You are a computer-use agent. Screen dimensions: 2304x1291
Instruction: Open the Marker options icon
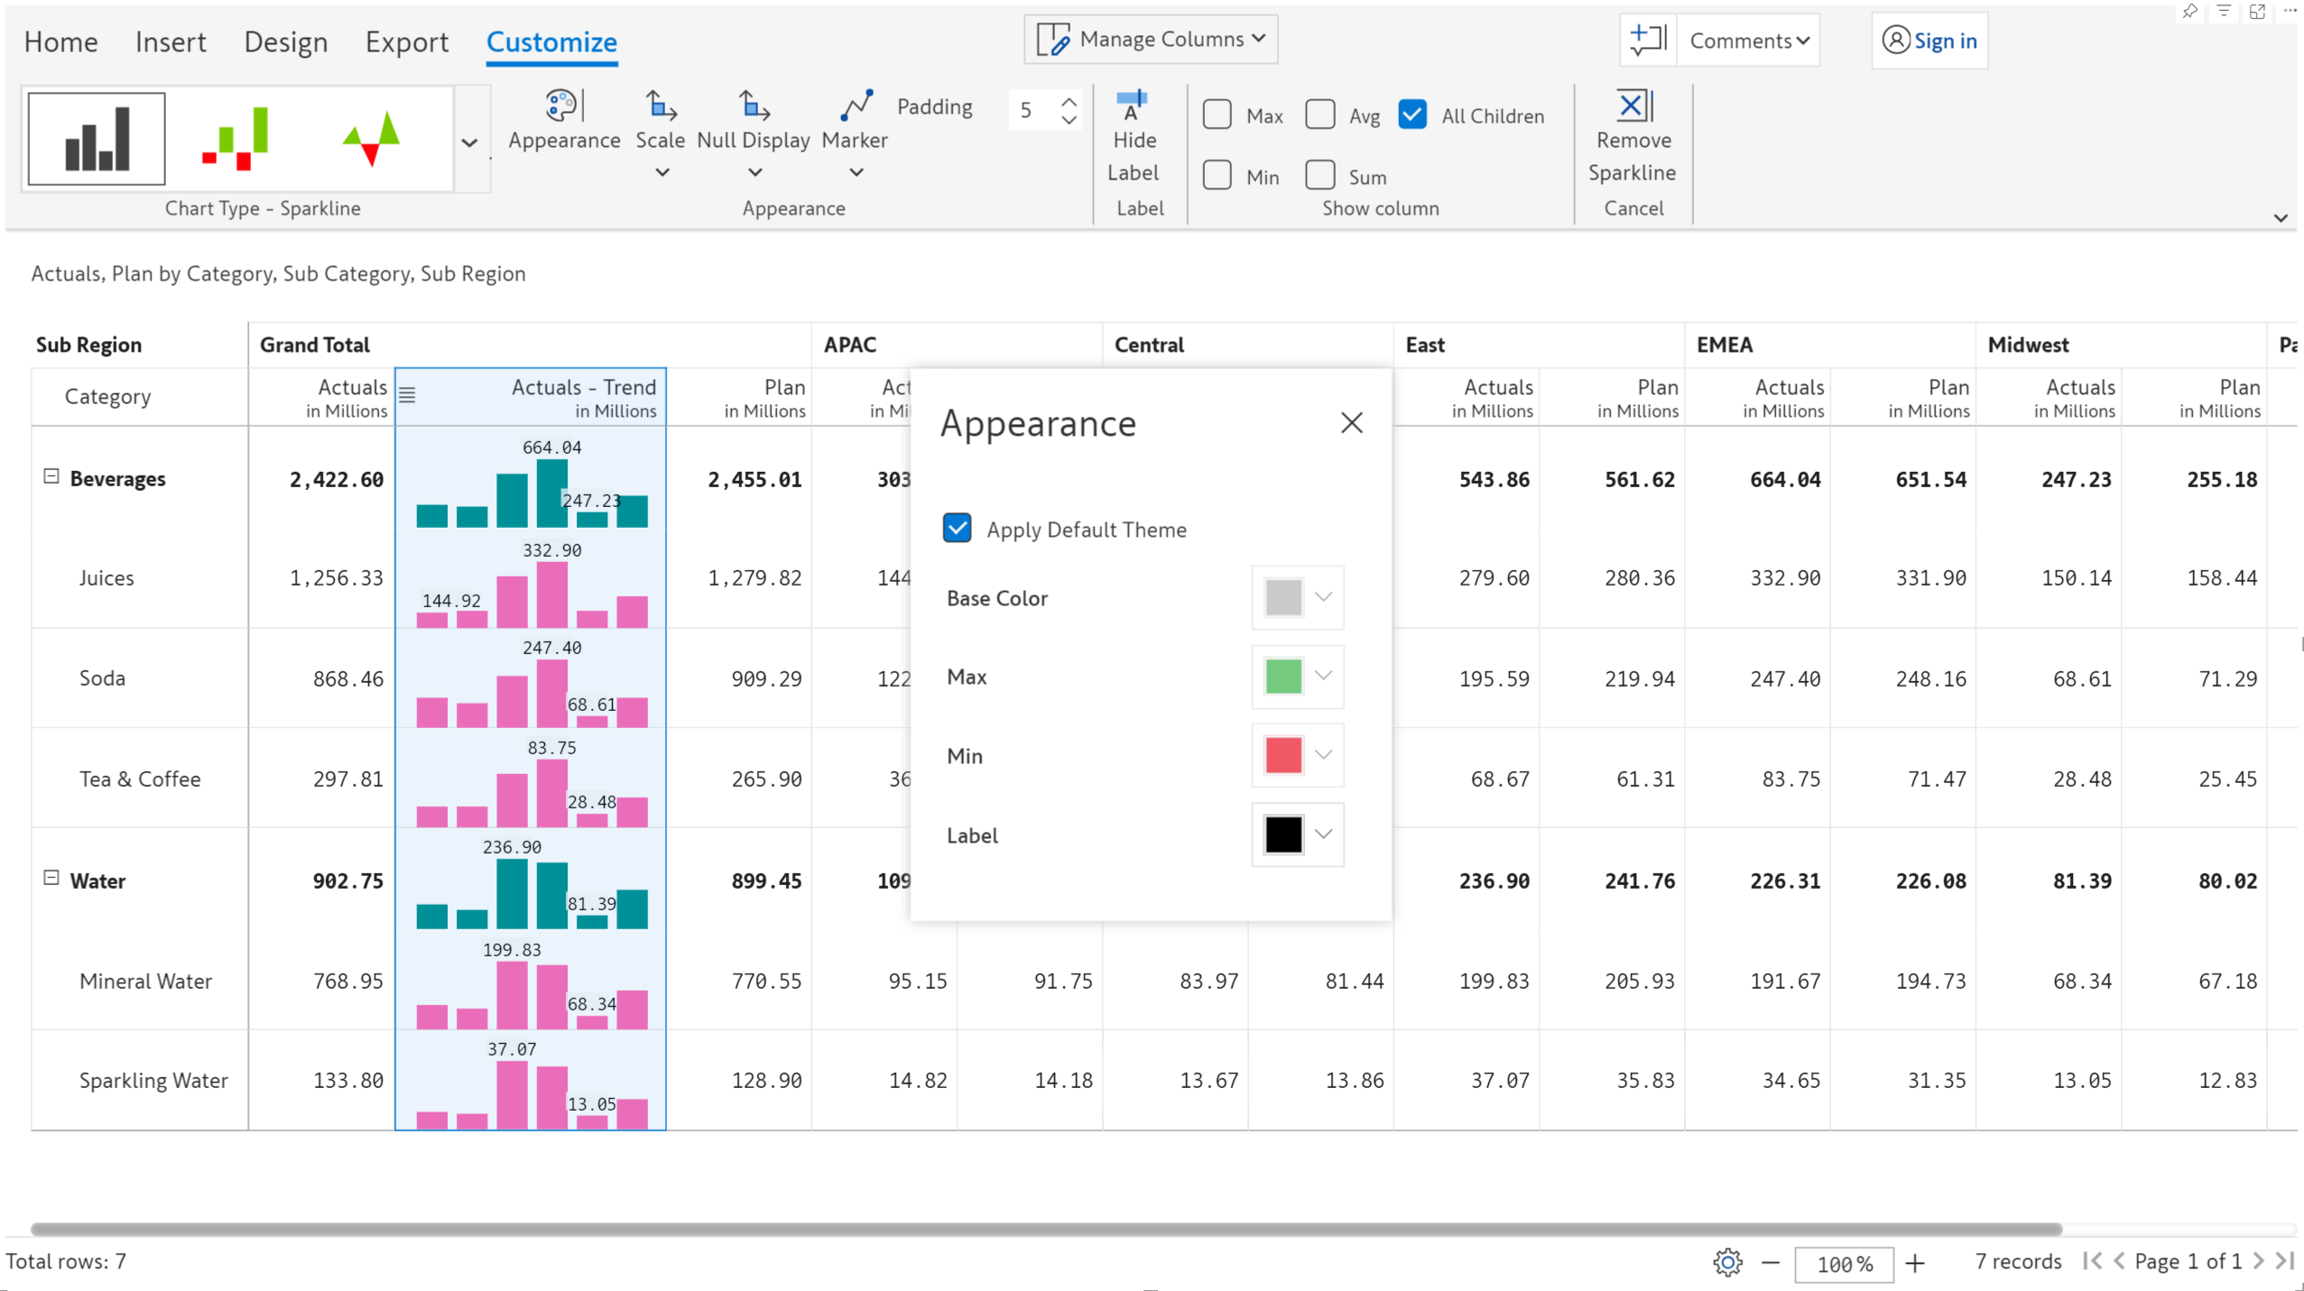(x=855, y=106)
